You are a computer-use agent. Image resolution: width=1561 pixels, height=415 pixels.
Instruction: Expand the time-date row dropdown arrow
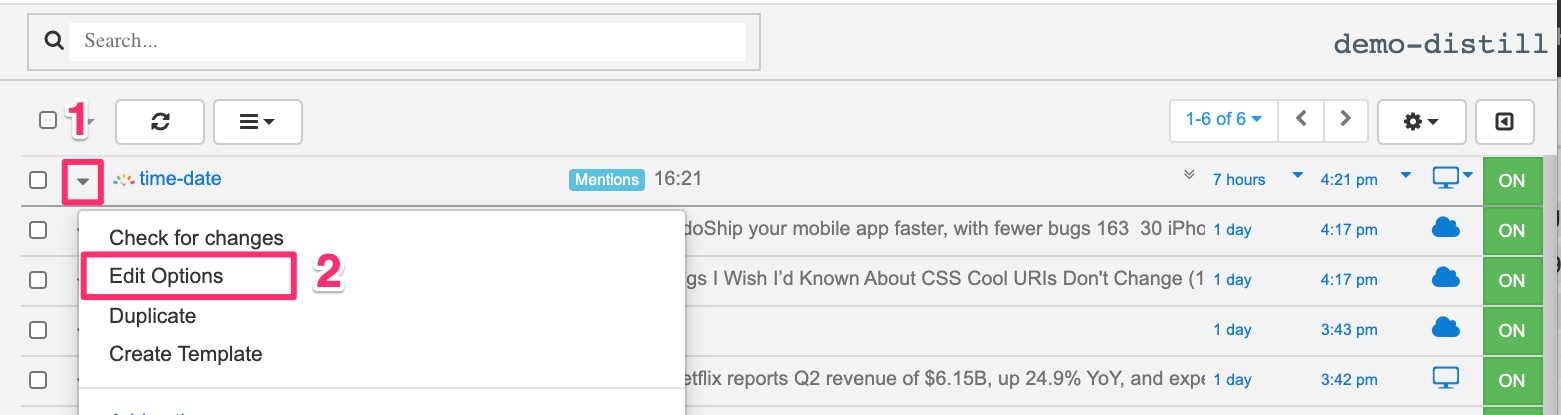84,181
